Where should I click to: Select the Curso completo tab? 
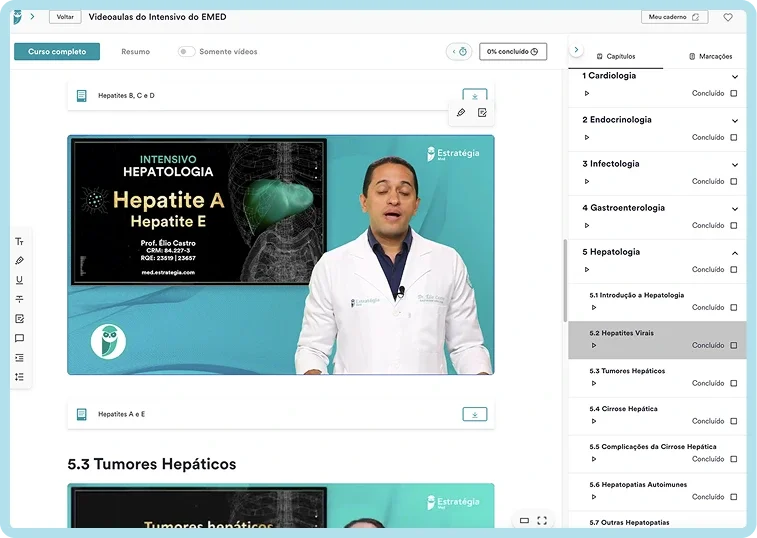click(57, 52)
